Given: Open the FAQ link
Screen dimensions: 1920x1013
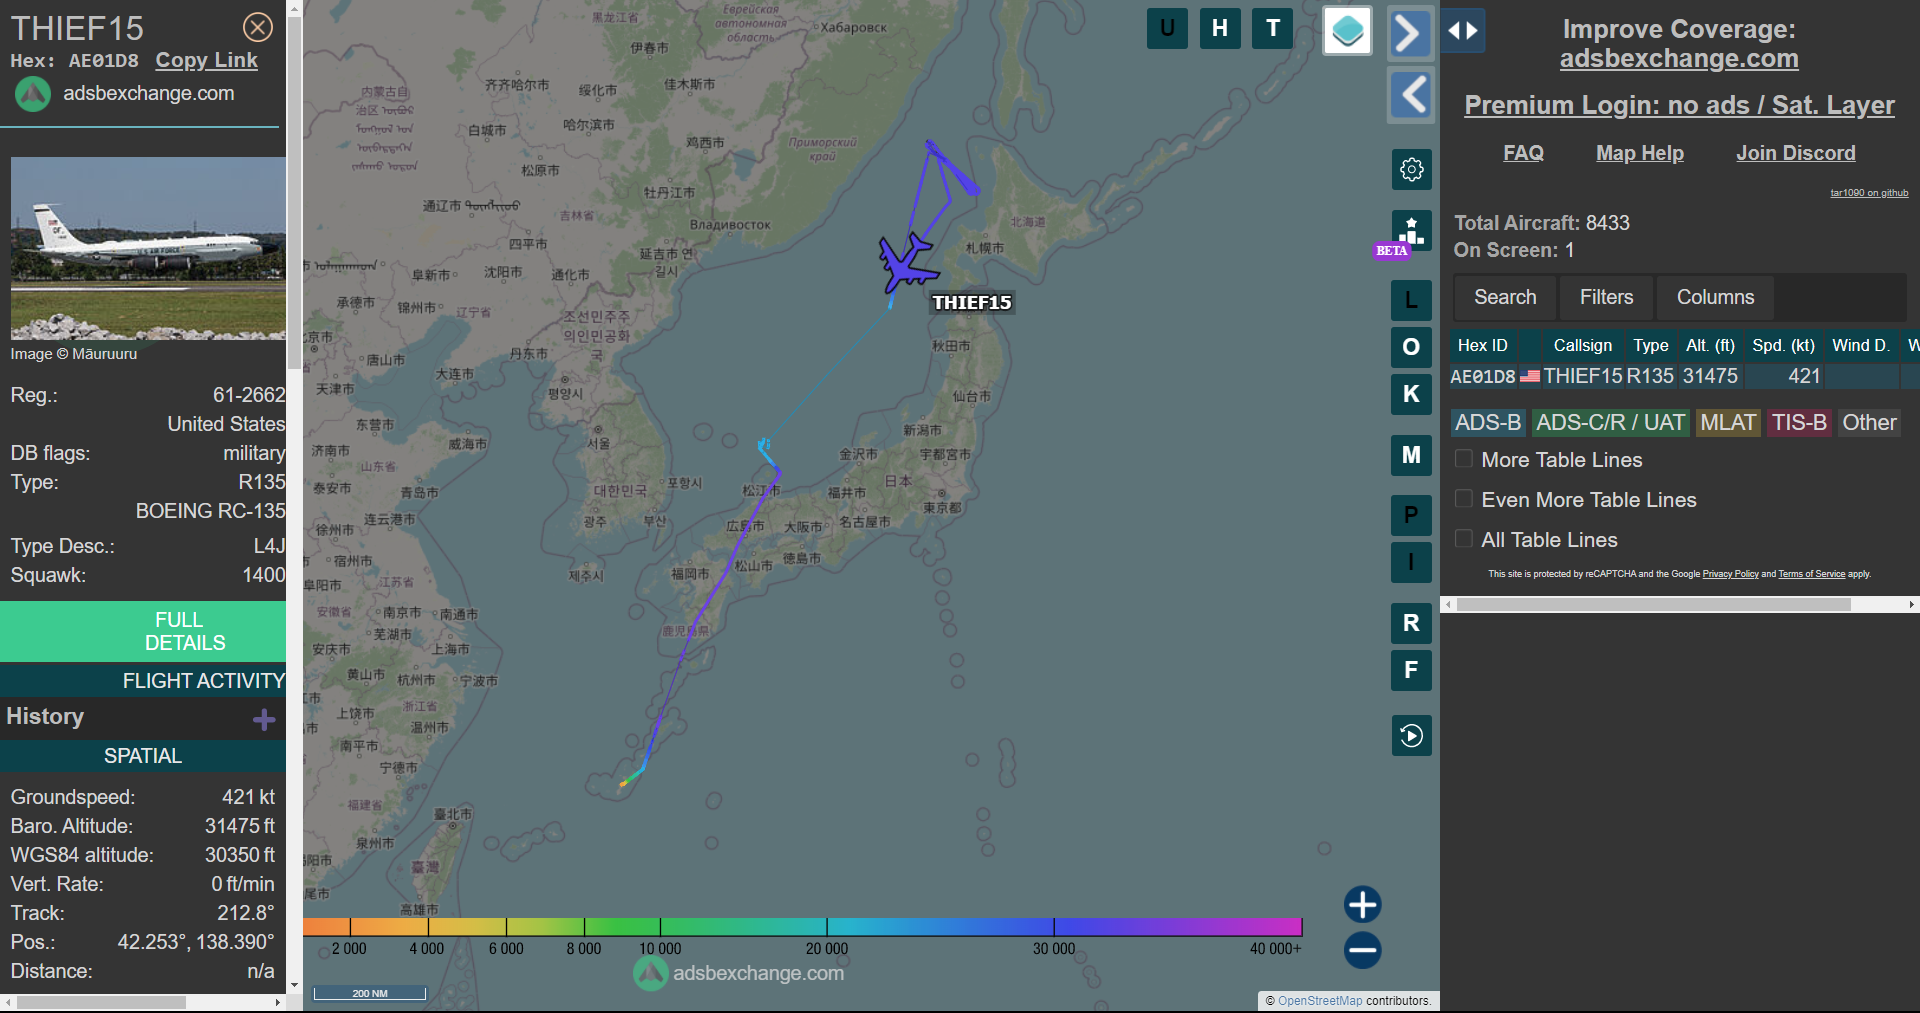Looking at the screenshot, I should pos(1523,153).
